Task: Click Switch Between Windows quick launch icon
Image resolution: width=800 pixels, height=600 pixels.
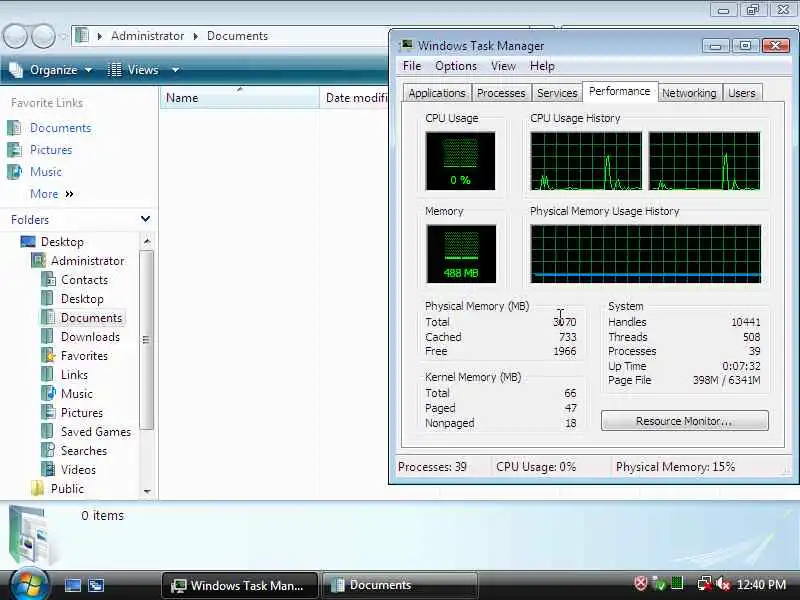Action: 96,585
